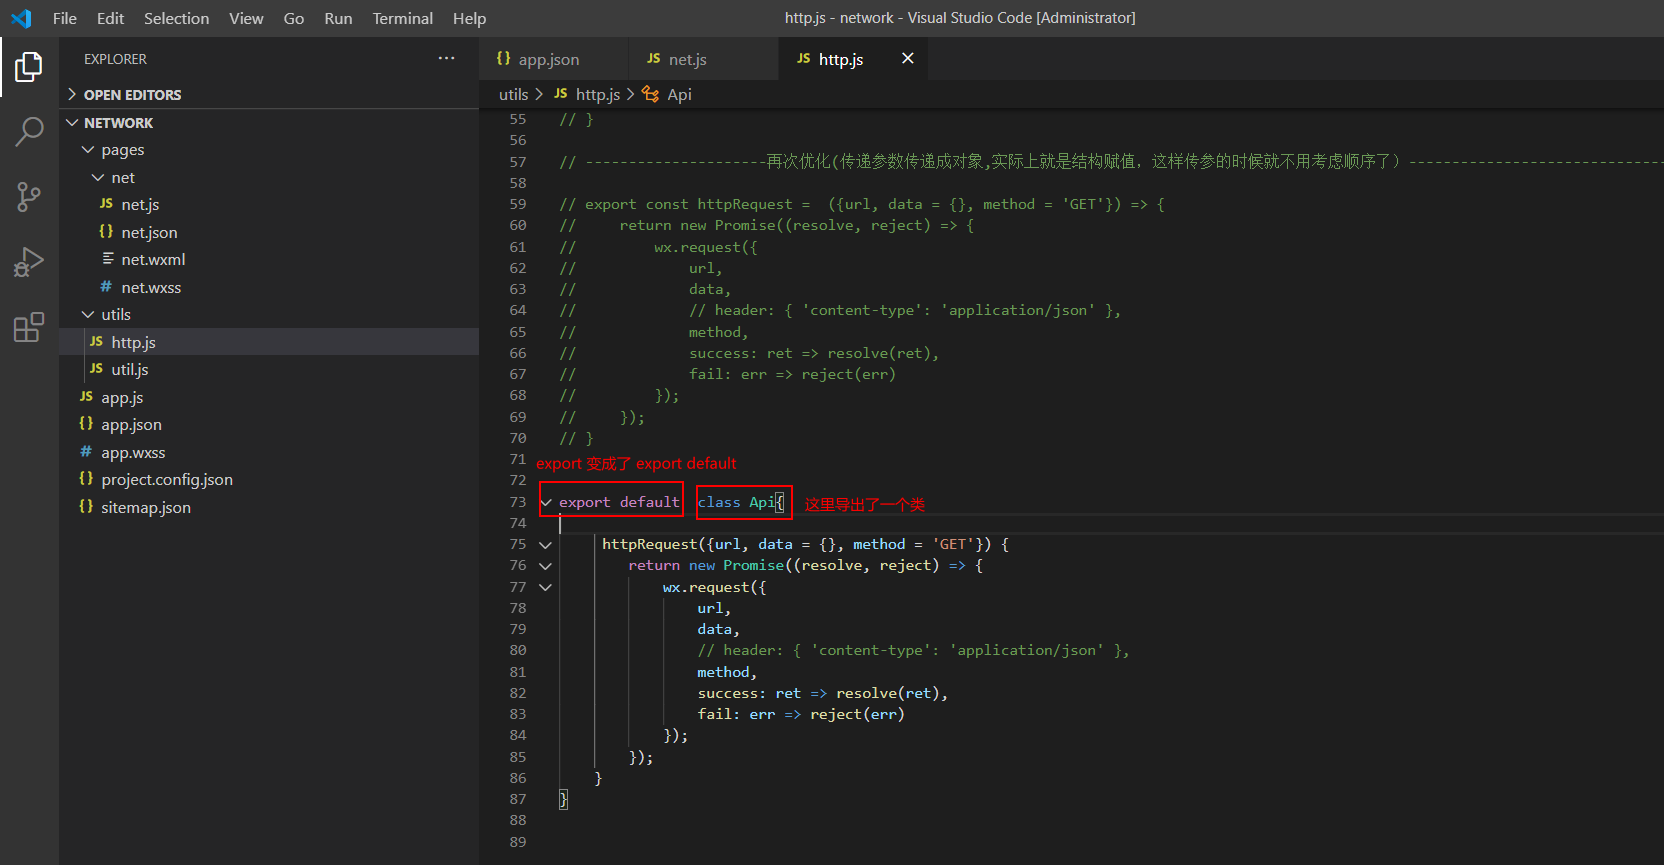Click the JS icon of net.js in tree
1664x865 pixels.
tap(106, 204)
